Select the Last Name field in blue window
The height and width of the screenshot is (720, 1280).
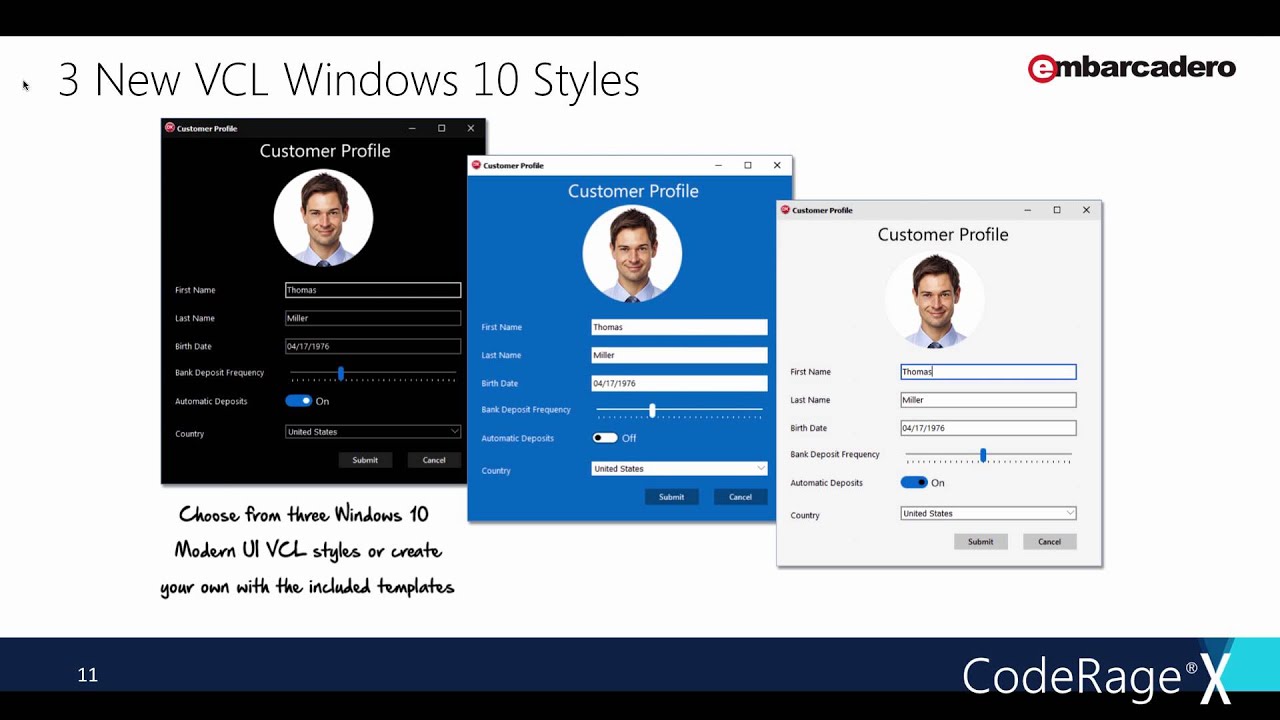coord(680,355)
